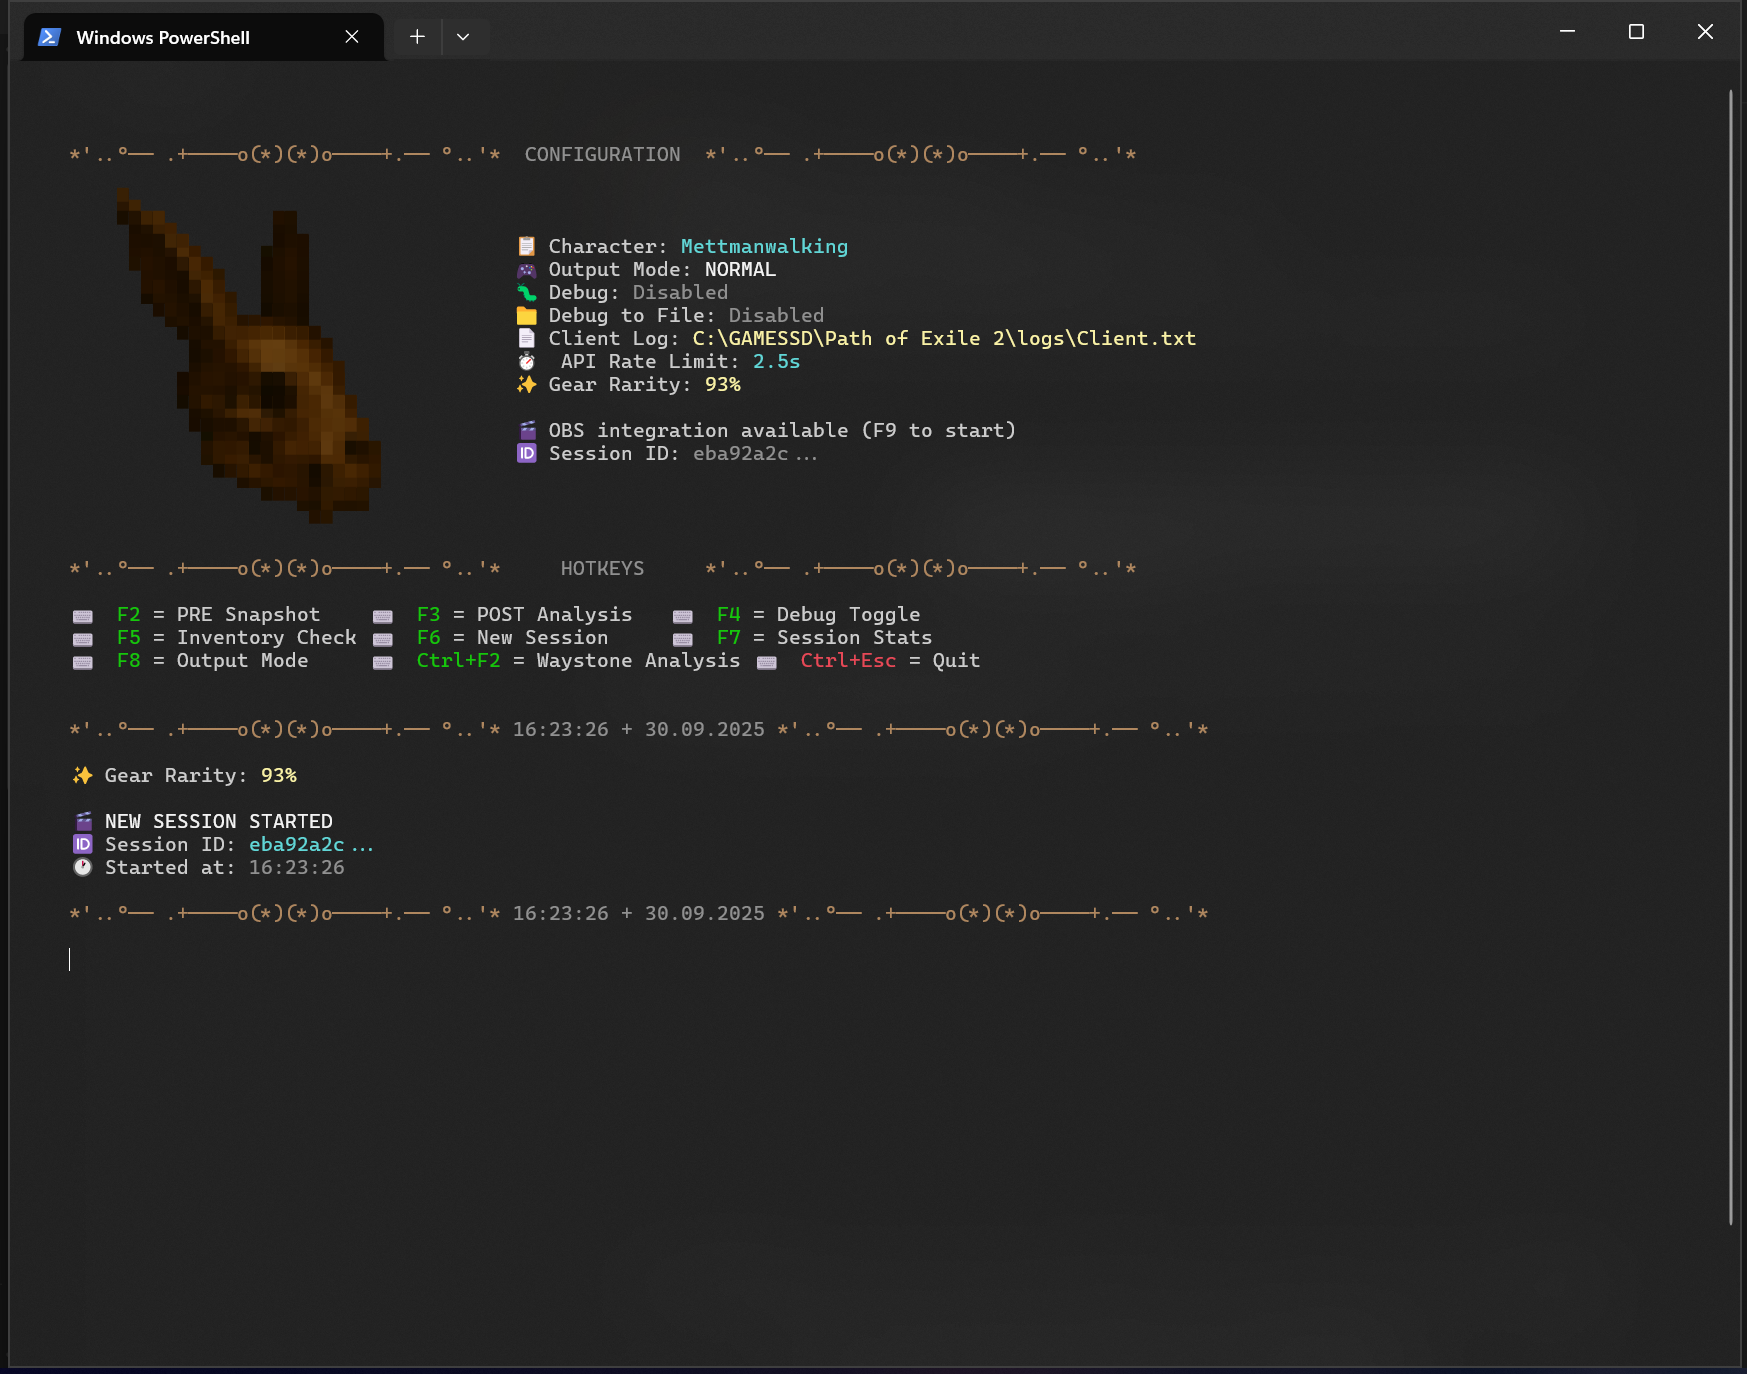Screen dimensions: 1747x1374
Task: Click the keyboard icon beside F2 hotkey
Action: 83,616
